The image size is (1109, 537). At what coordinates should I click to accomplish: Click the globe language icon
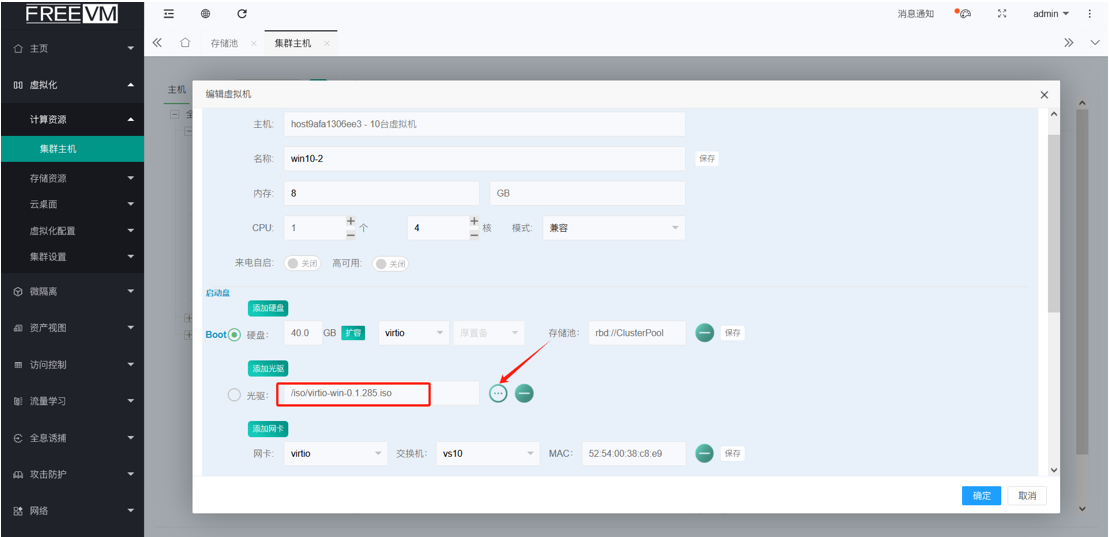click(205, 14)
